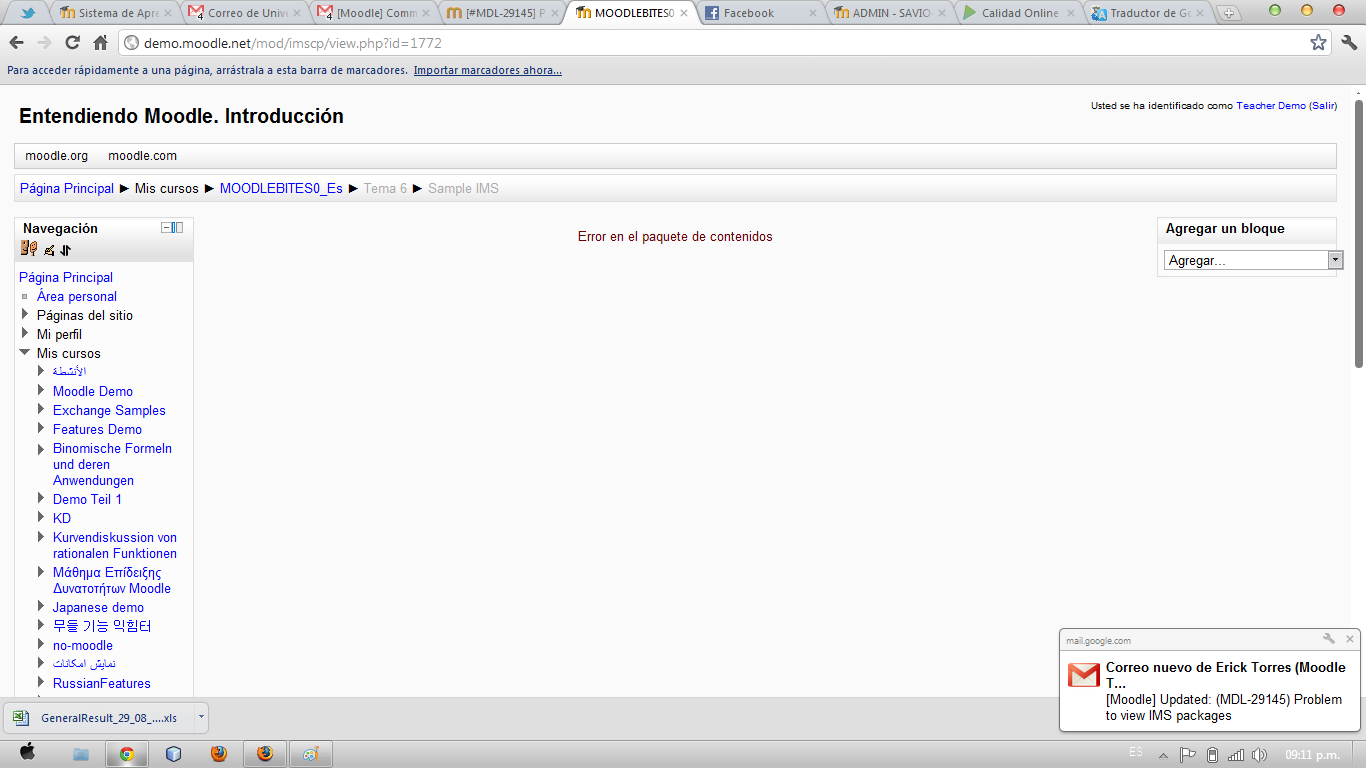Click the pencil edit icon in Navegación block
Viewport: 1366px width, 768px height.
[x=49, y=250]
